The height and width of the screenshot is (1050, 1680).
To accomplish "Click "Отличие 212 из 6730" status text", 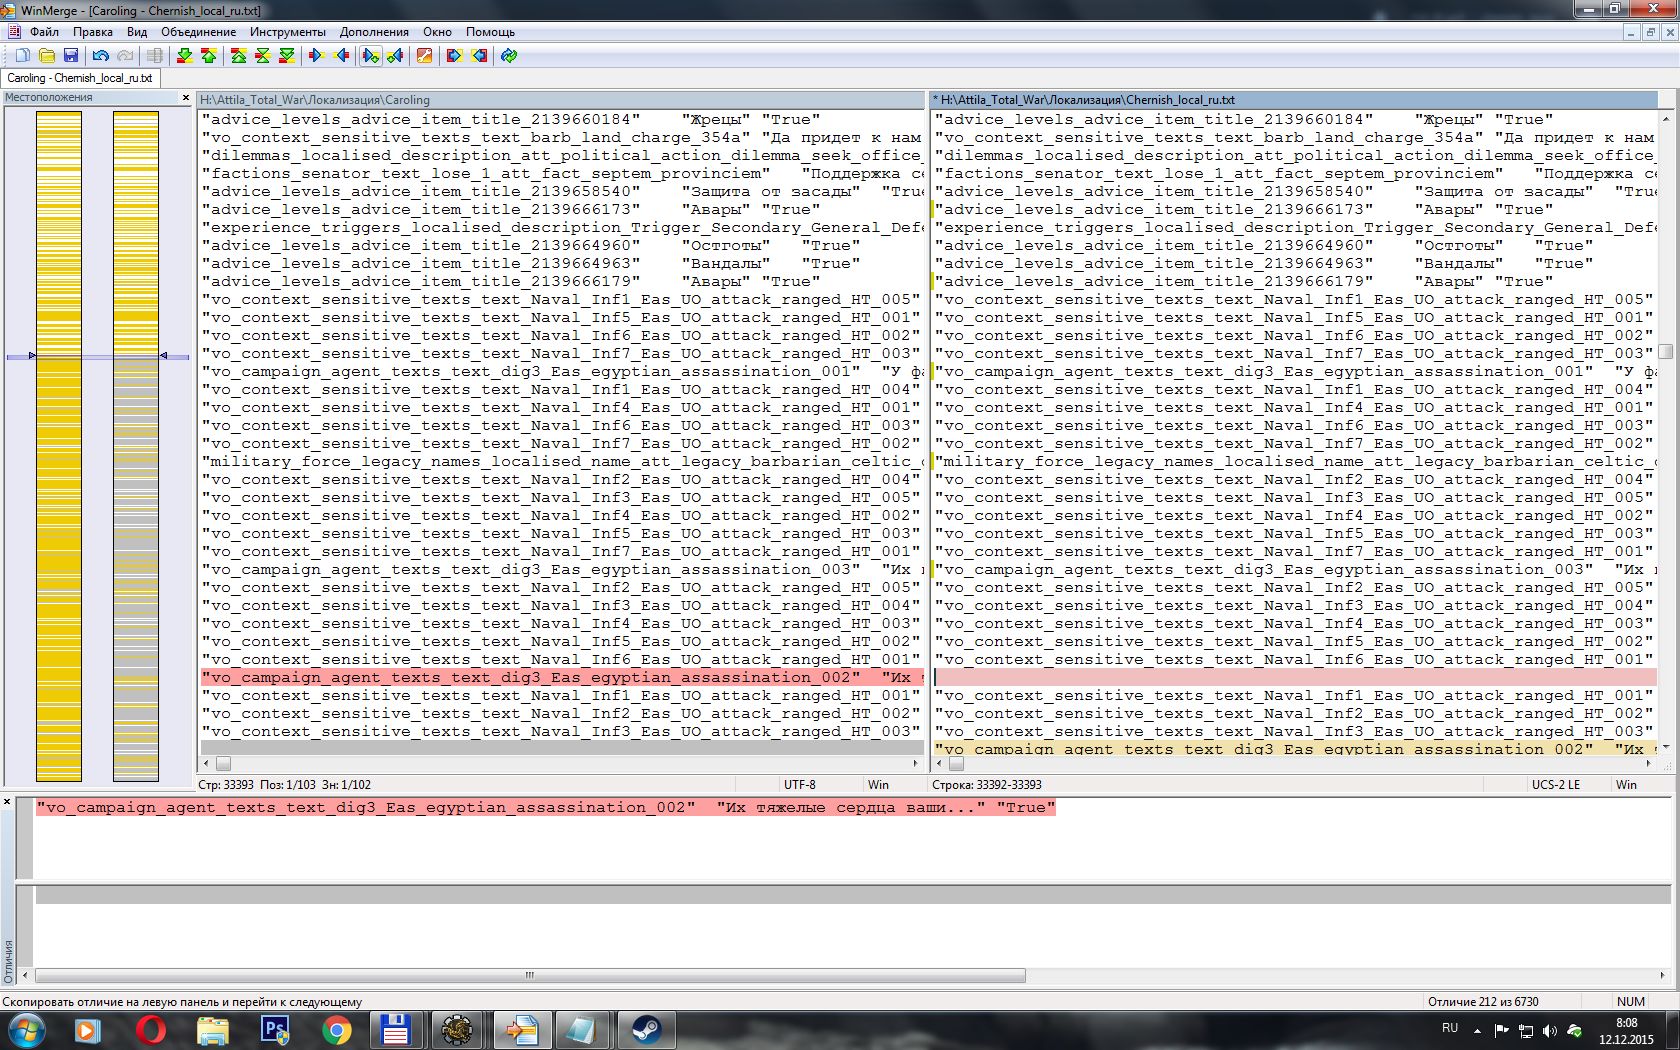I will (x=1483, y=1001).
